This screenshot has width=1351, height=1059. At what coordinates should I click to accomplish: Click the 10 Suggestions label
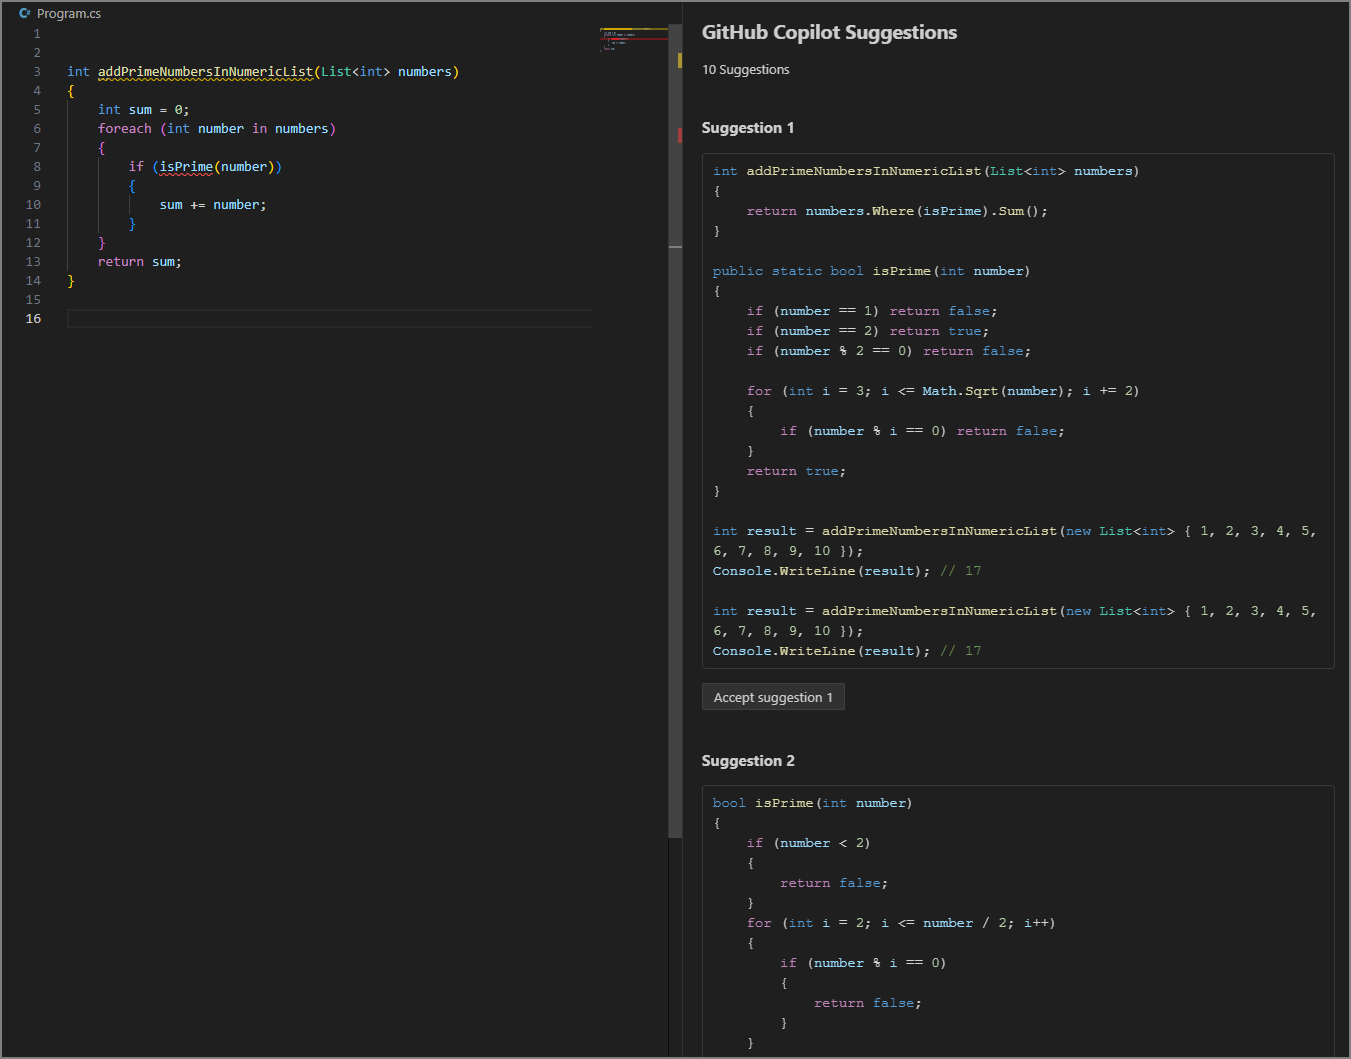click(x=745, y=69)
